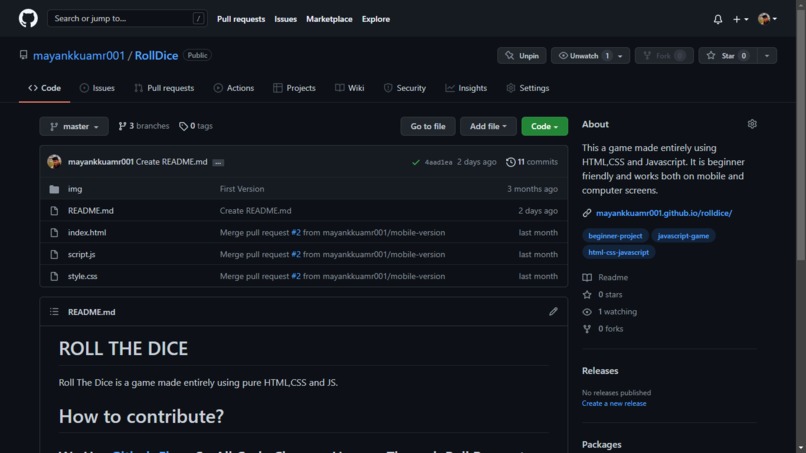Jump to Readme in About sidebar
The image size is (806, 453).
[x=605, y=277]
